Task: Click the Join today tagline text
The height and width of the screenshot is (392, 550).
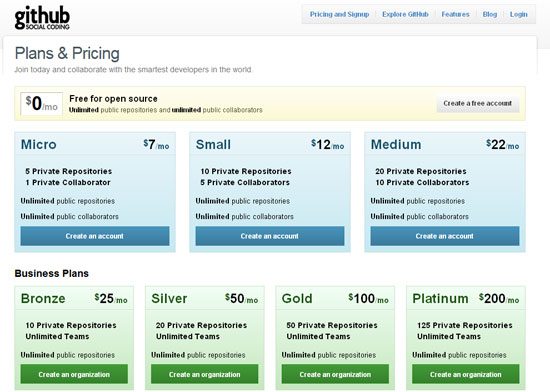Action: (x=133, y=69)
